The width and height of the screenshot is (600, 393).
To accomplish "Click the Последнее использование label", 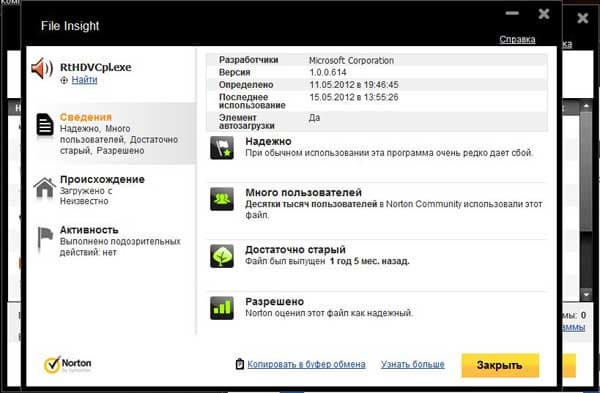I will pos(252,101).
